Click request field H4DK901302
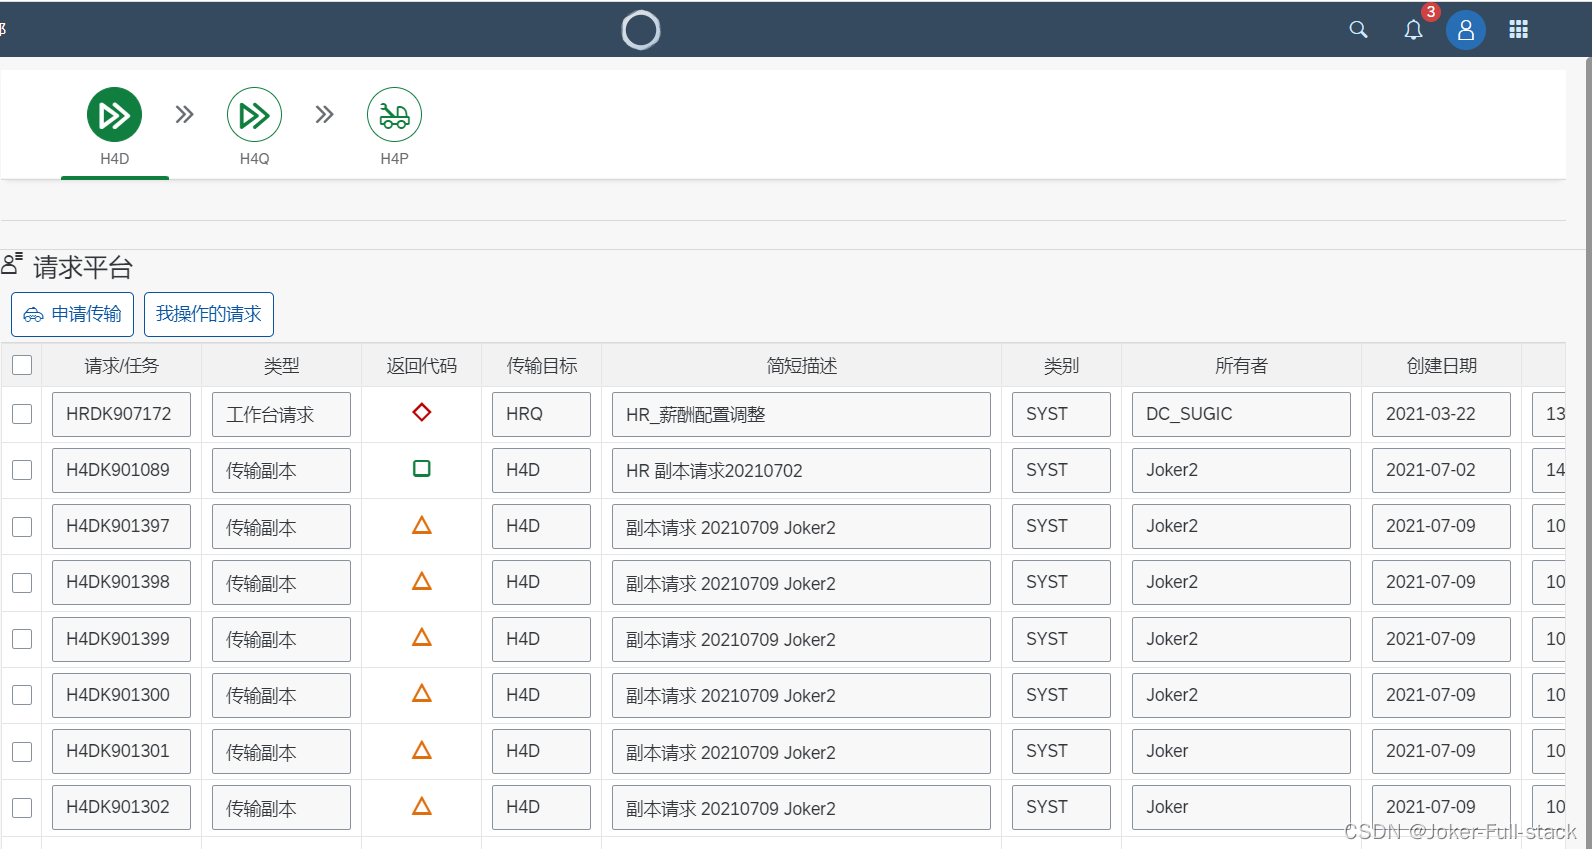Screen dimensions: 1592x849 [121, 808]
